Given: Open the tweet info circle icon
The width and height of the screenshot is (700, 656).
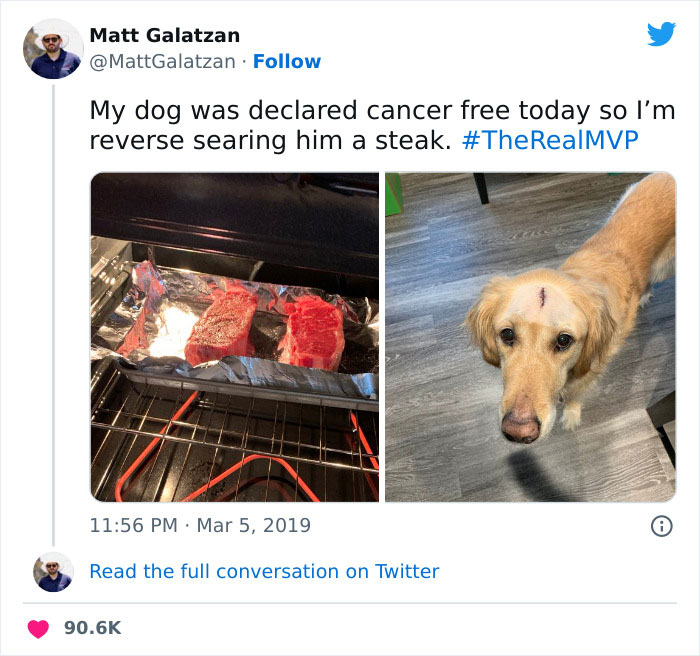Looking at the screenshot, I should (x=662, y=526).
